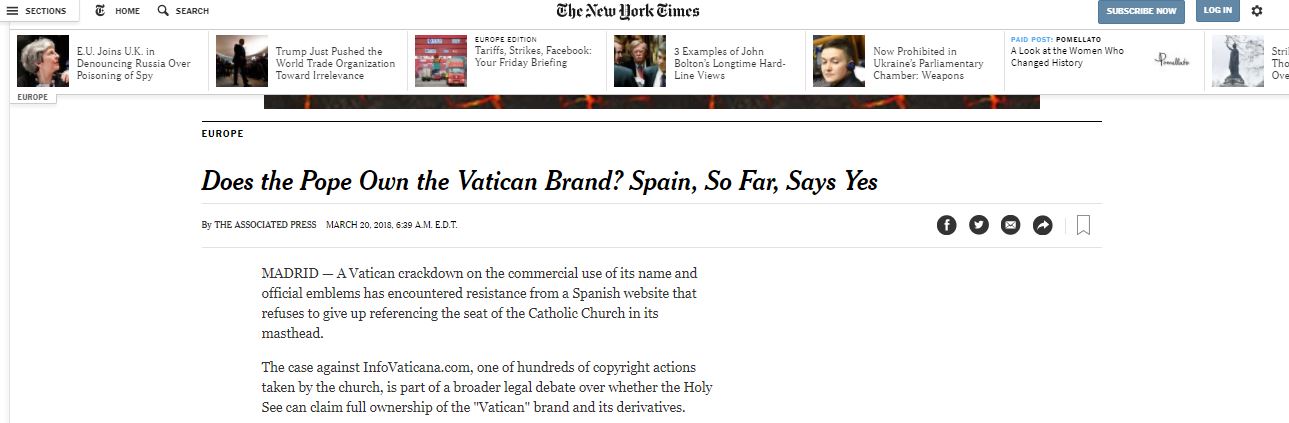1289x423 pixels.
Task: Email this article via envelope icon
Action: click(1010, 225)
